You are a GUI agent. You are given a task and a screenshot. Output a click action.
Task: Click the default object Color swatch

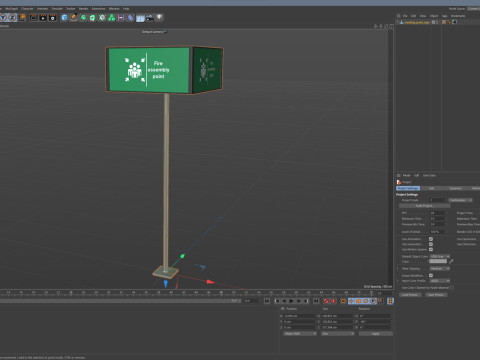[438, 261]
